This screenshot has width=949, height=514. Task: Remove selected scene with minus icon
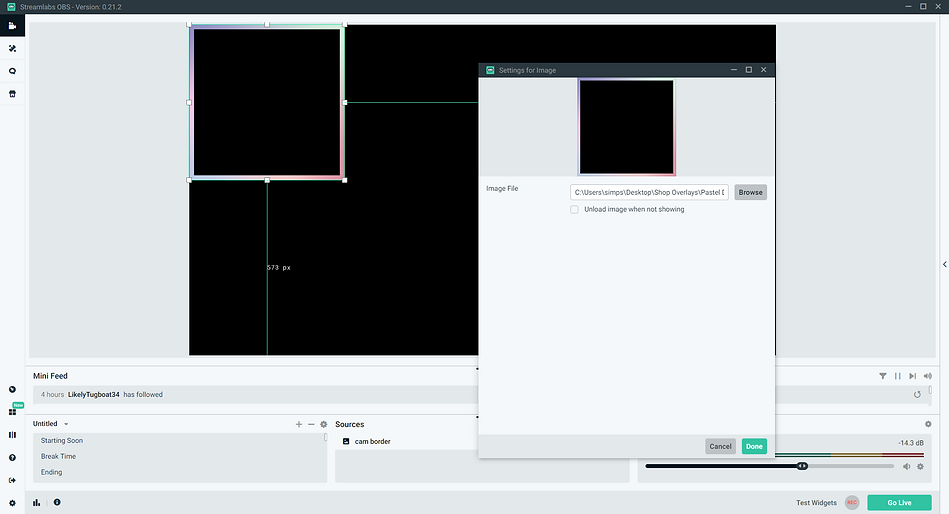[x=311, y=424]
